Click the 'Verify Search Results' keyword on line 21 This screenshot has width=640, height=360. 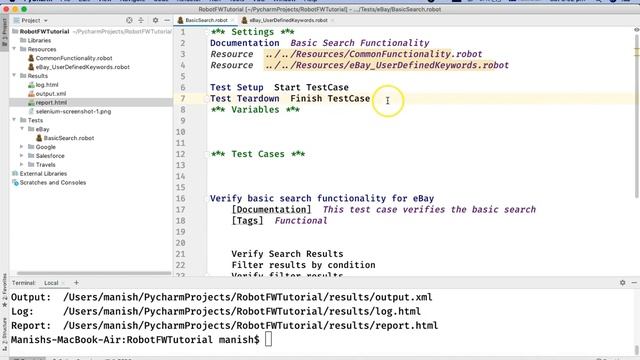tap(287, 254)
